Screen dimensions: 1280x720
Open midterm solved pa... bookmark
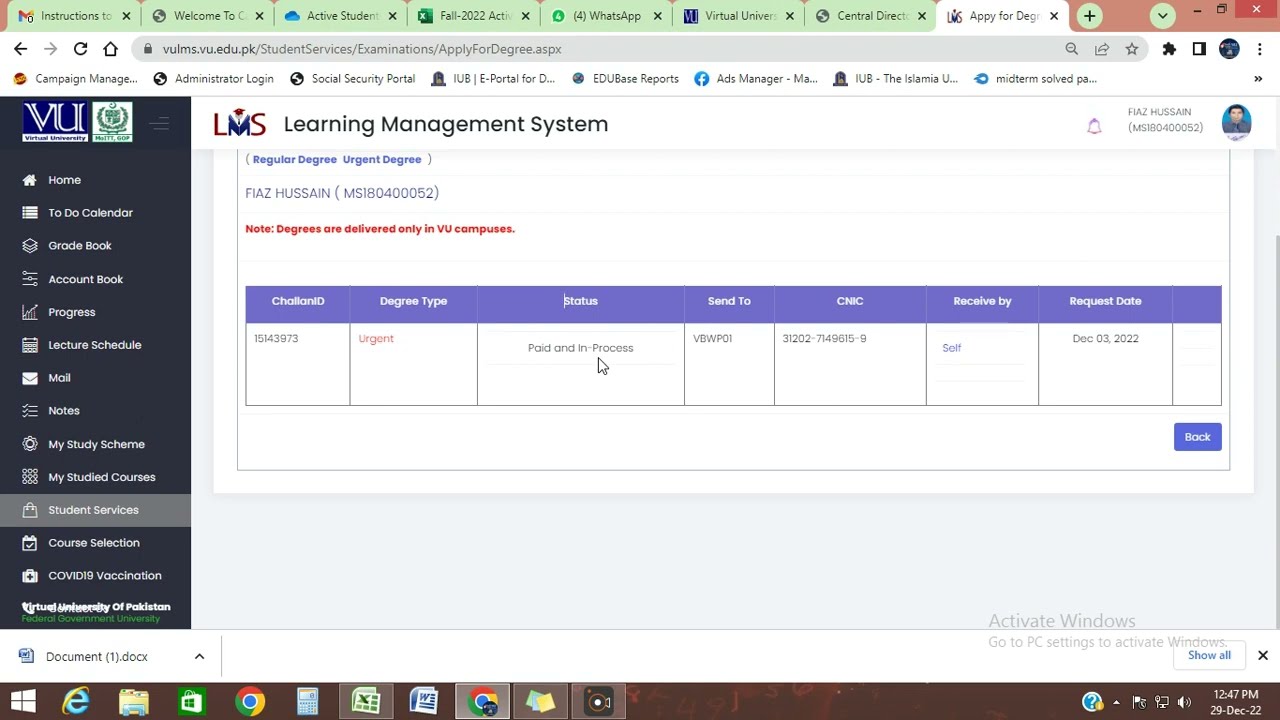click(1035, 79)
